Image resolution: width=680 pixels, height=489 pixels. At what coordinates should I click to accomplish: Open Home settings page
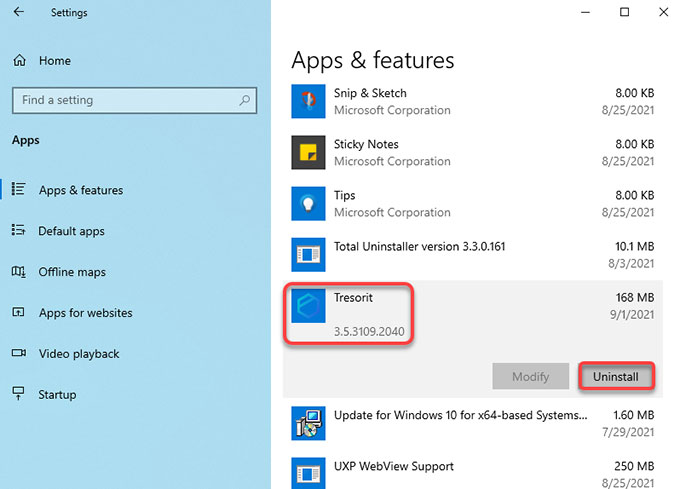coord(55,61)
